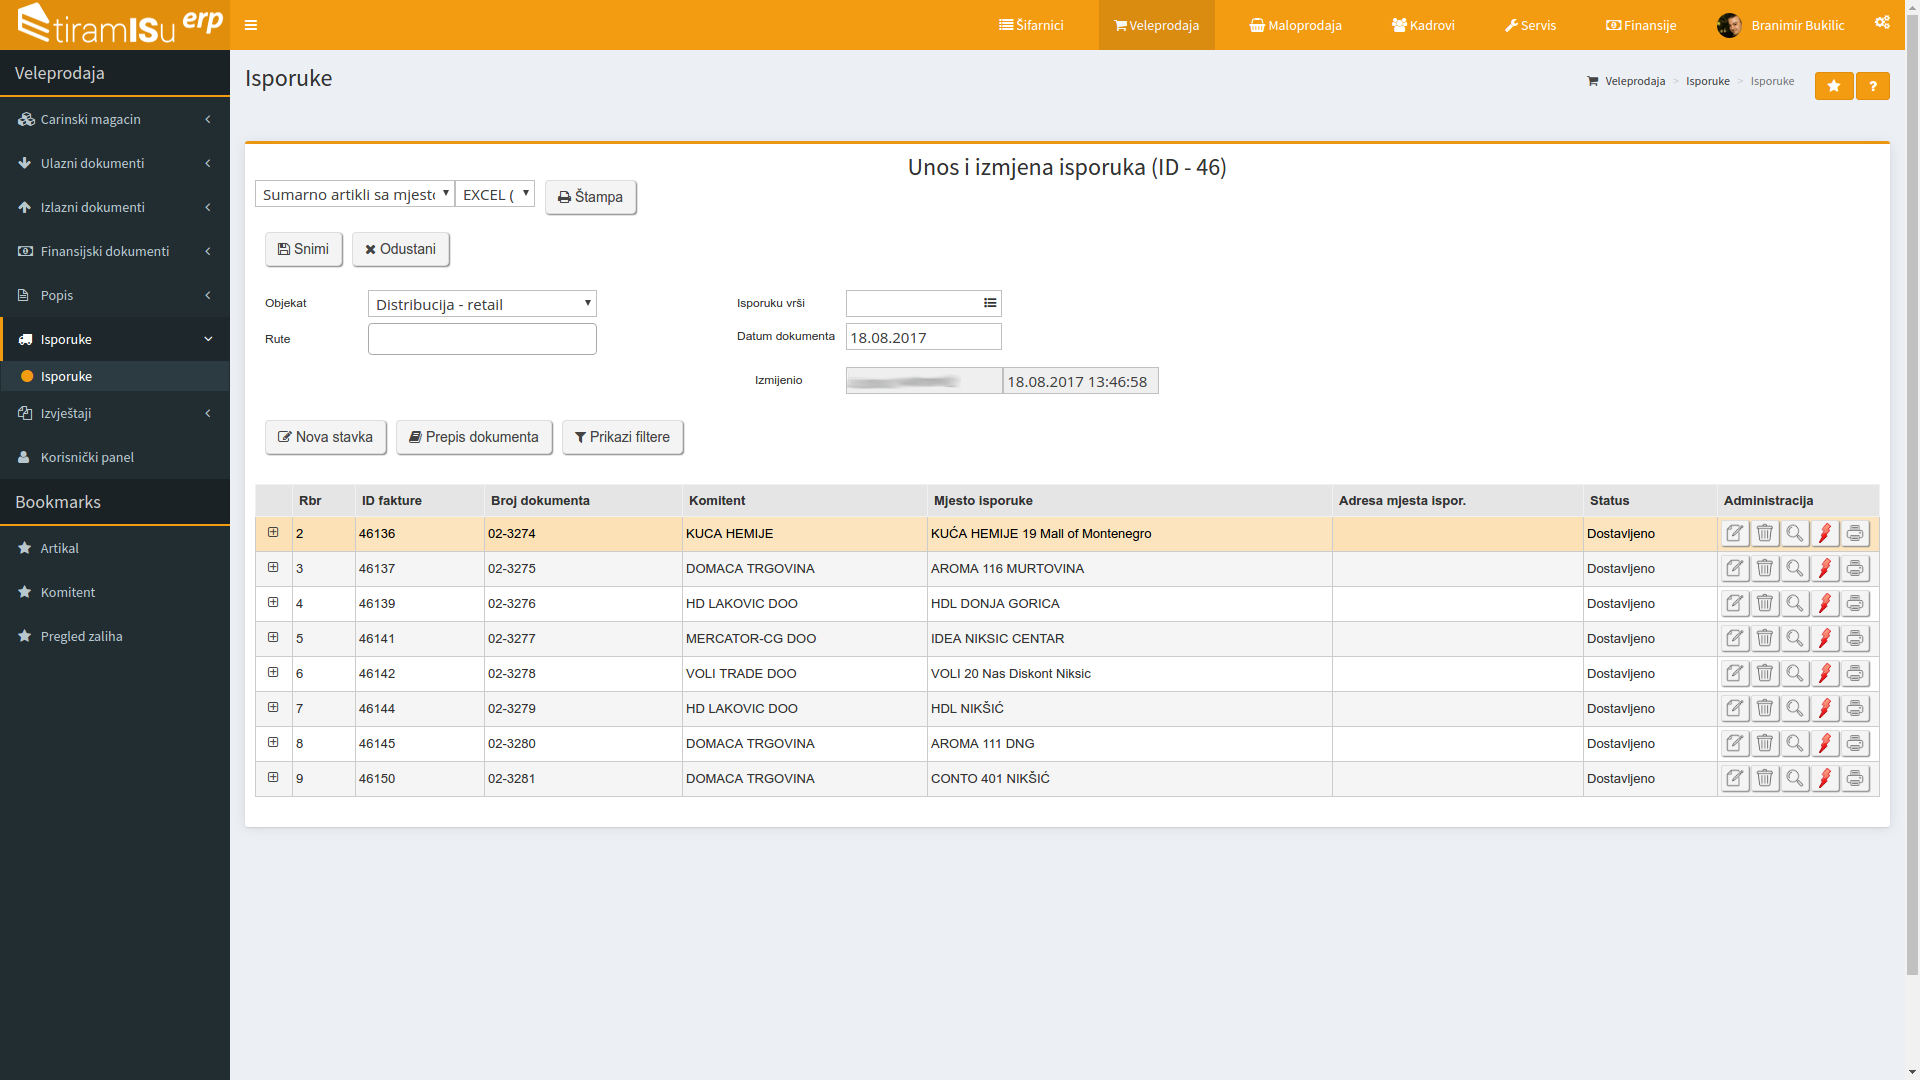The image size is (1920, 1080).
Task: Open the Kadrovi top menu
Action: (x=1423, y=25)
